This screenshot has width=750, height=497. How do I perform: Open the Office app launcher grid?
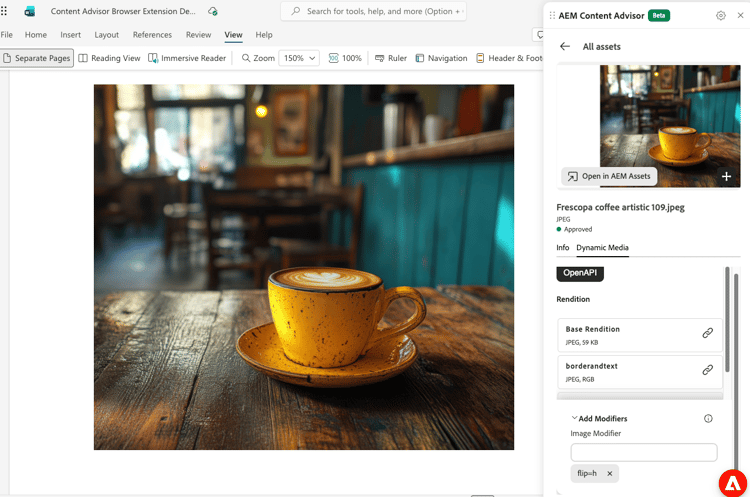tap(4, 11)
